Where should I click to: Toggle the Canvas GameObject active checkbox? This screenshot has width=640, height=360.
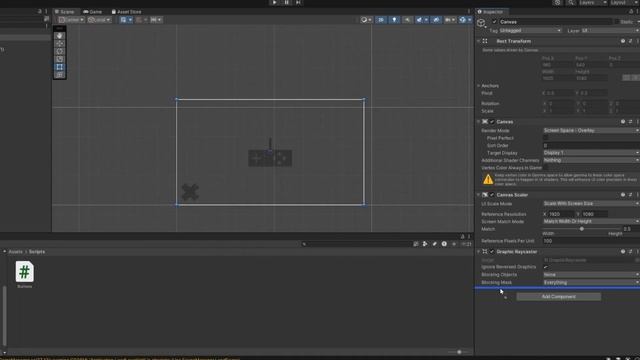pos(494,22)
